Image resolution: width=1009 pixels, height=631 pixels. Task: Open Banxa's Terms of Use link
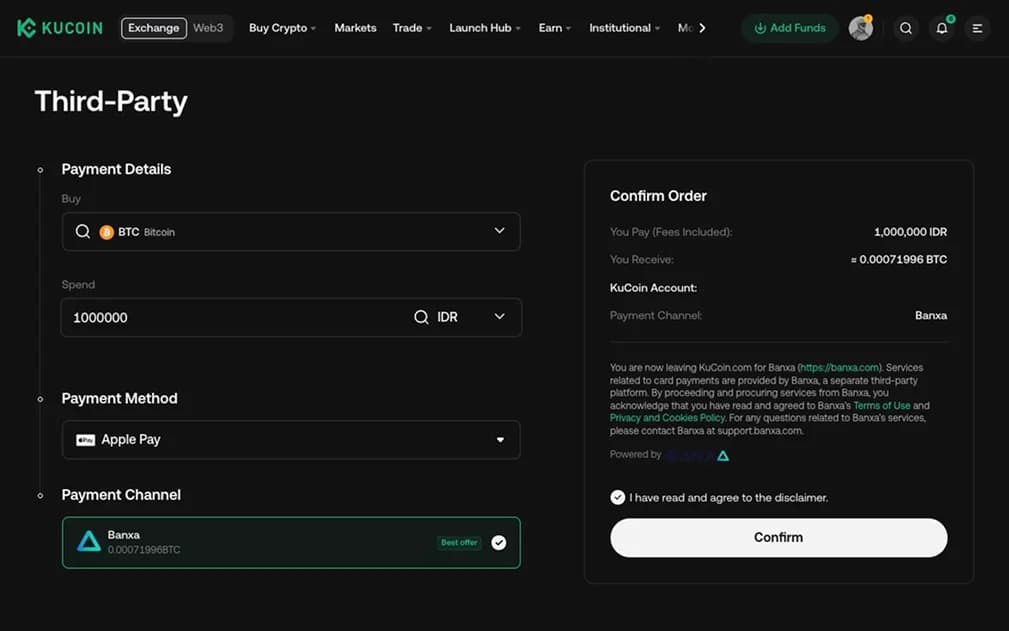(x=882, y=406)
